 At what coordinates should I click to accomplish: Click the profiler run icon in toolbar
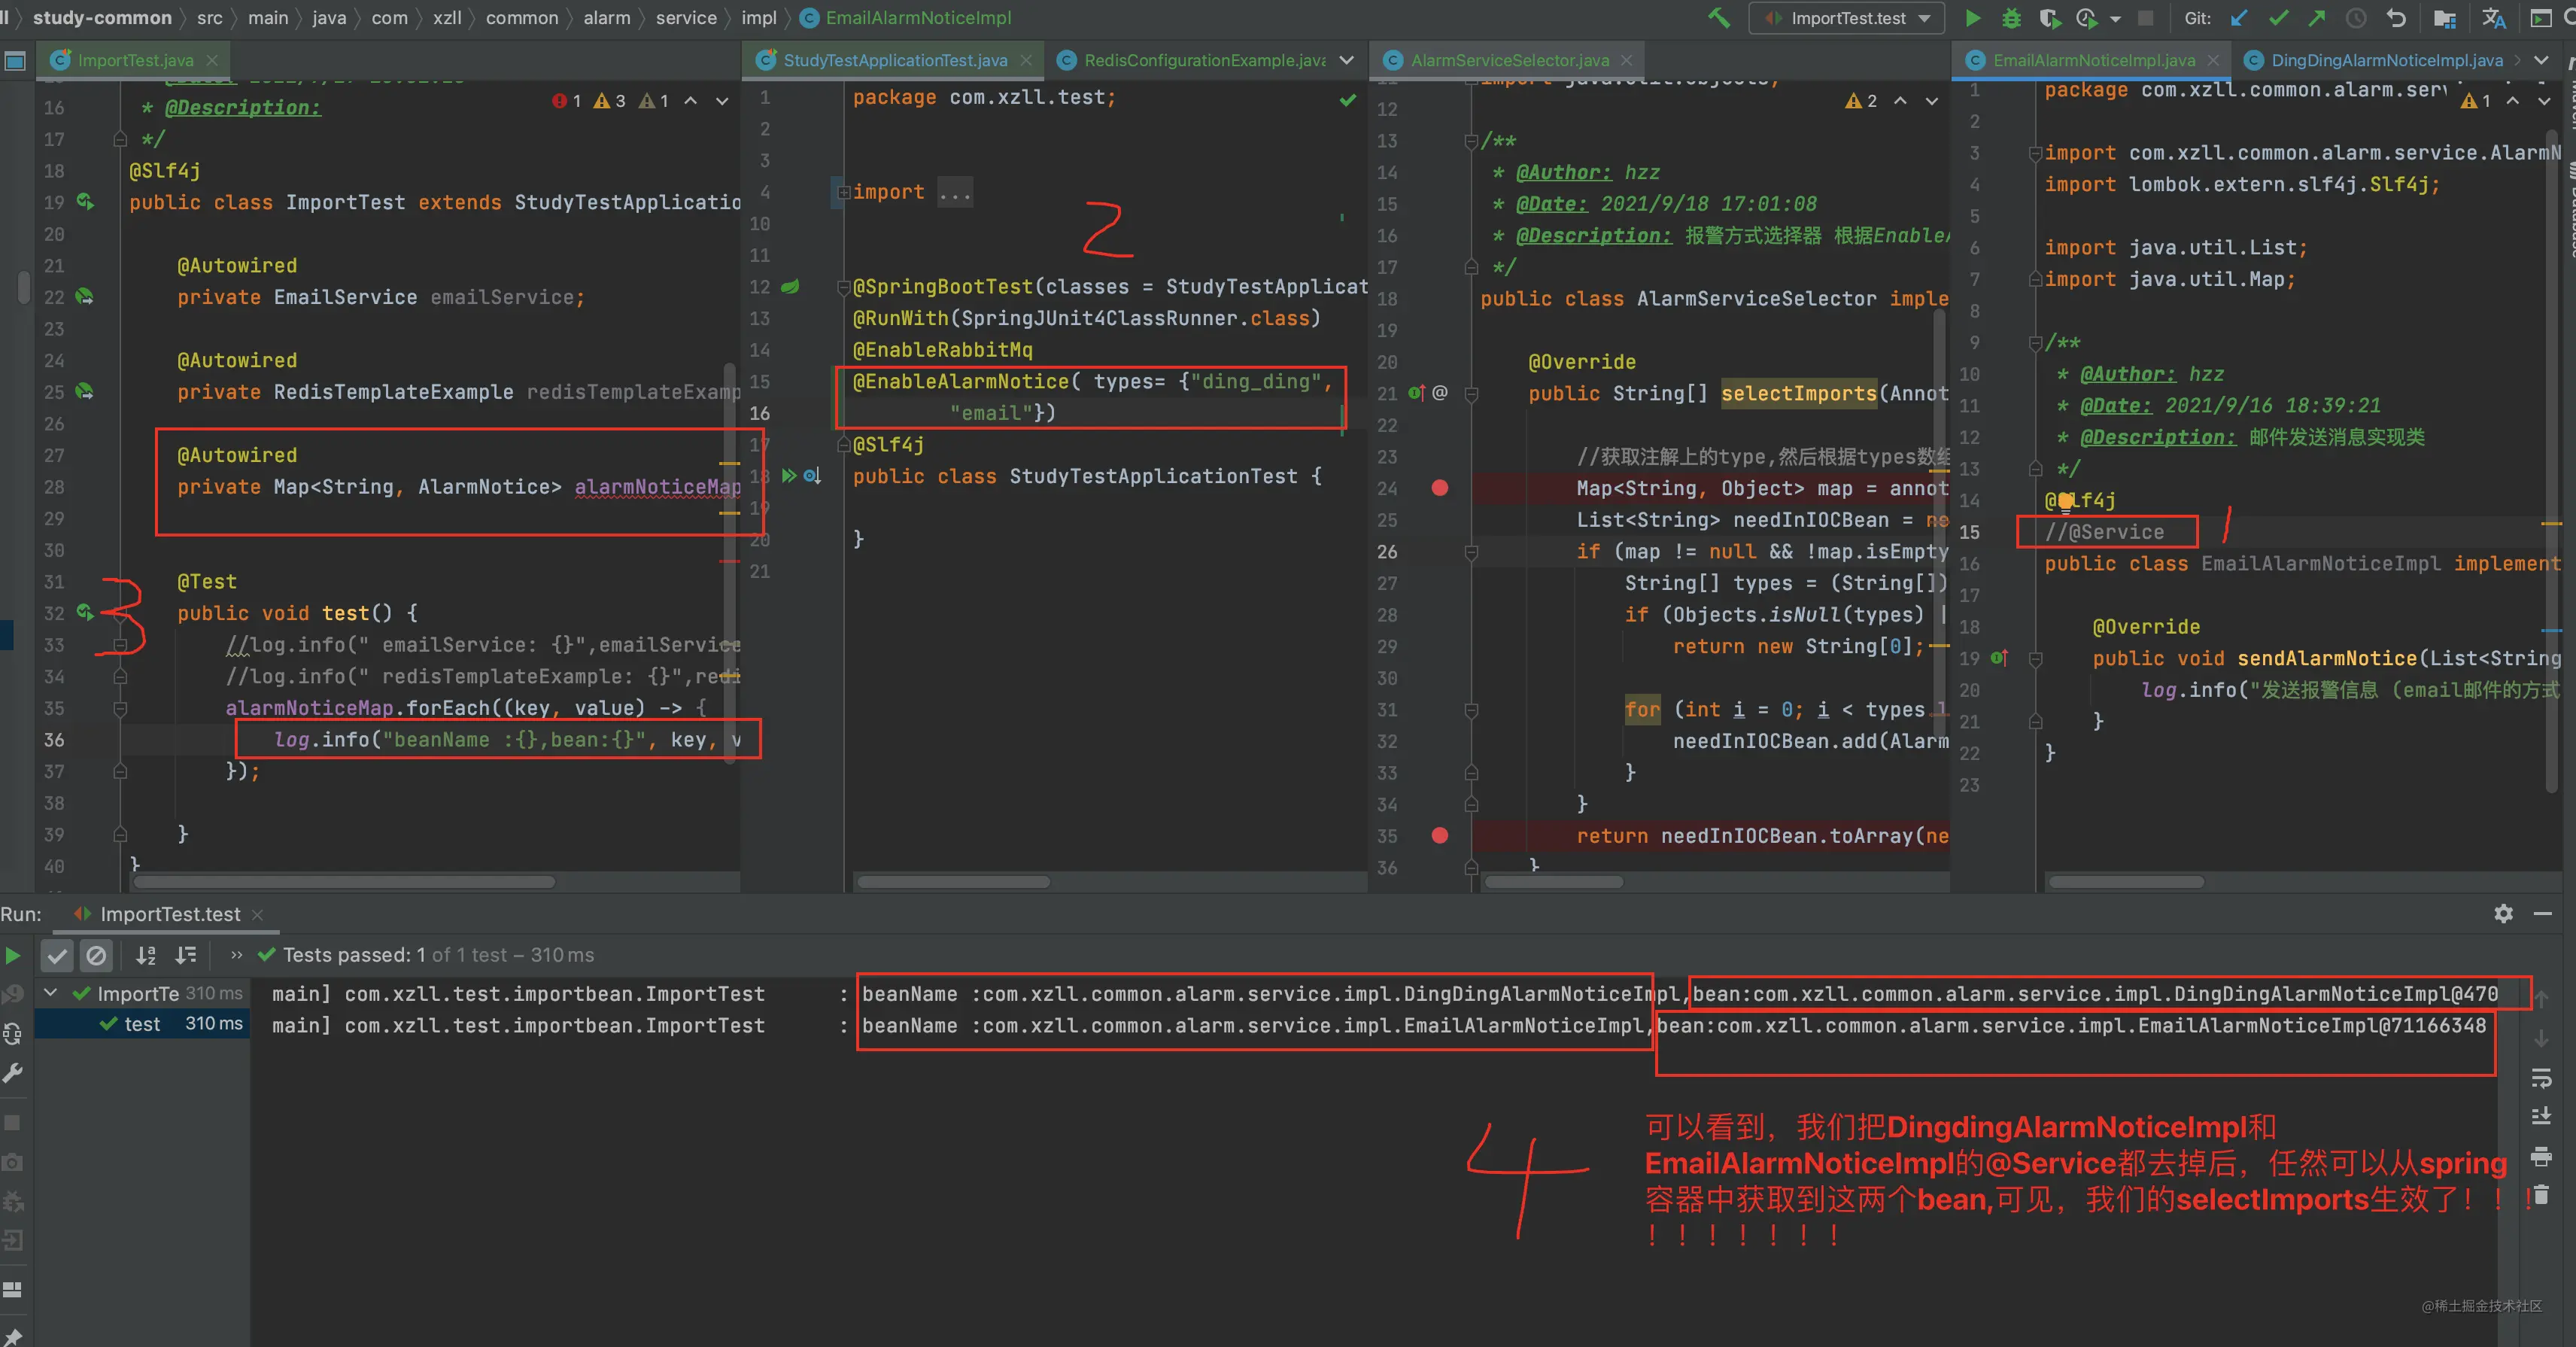tap(2086, 18)
